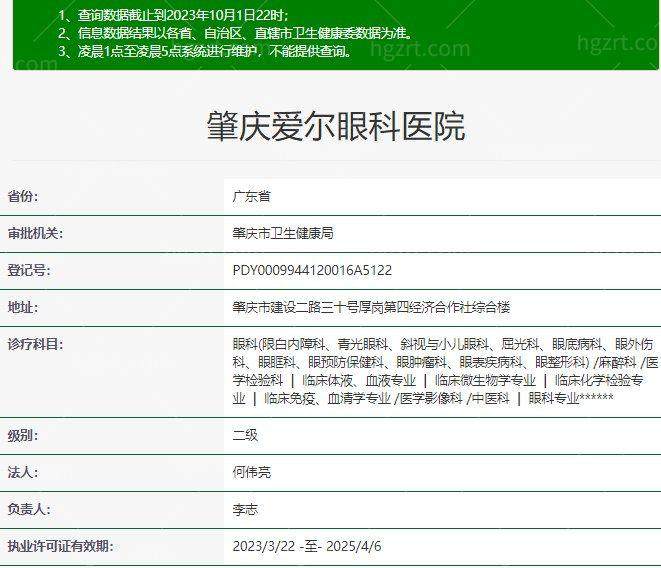This screenshot has width=661, height=568.
Task: Click notice line 3 about 凌晨1点至凌晨5点系统维护
Action: (204, 51)
